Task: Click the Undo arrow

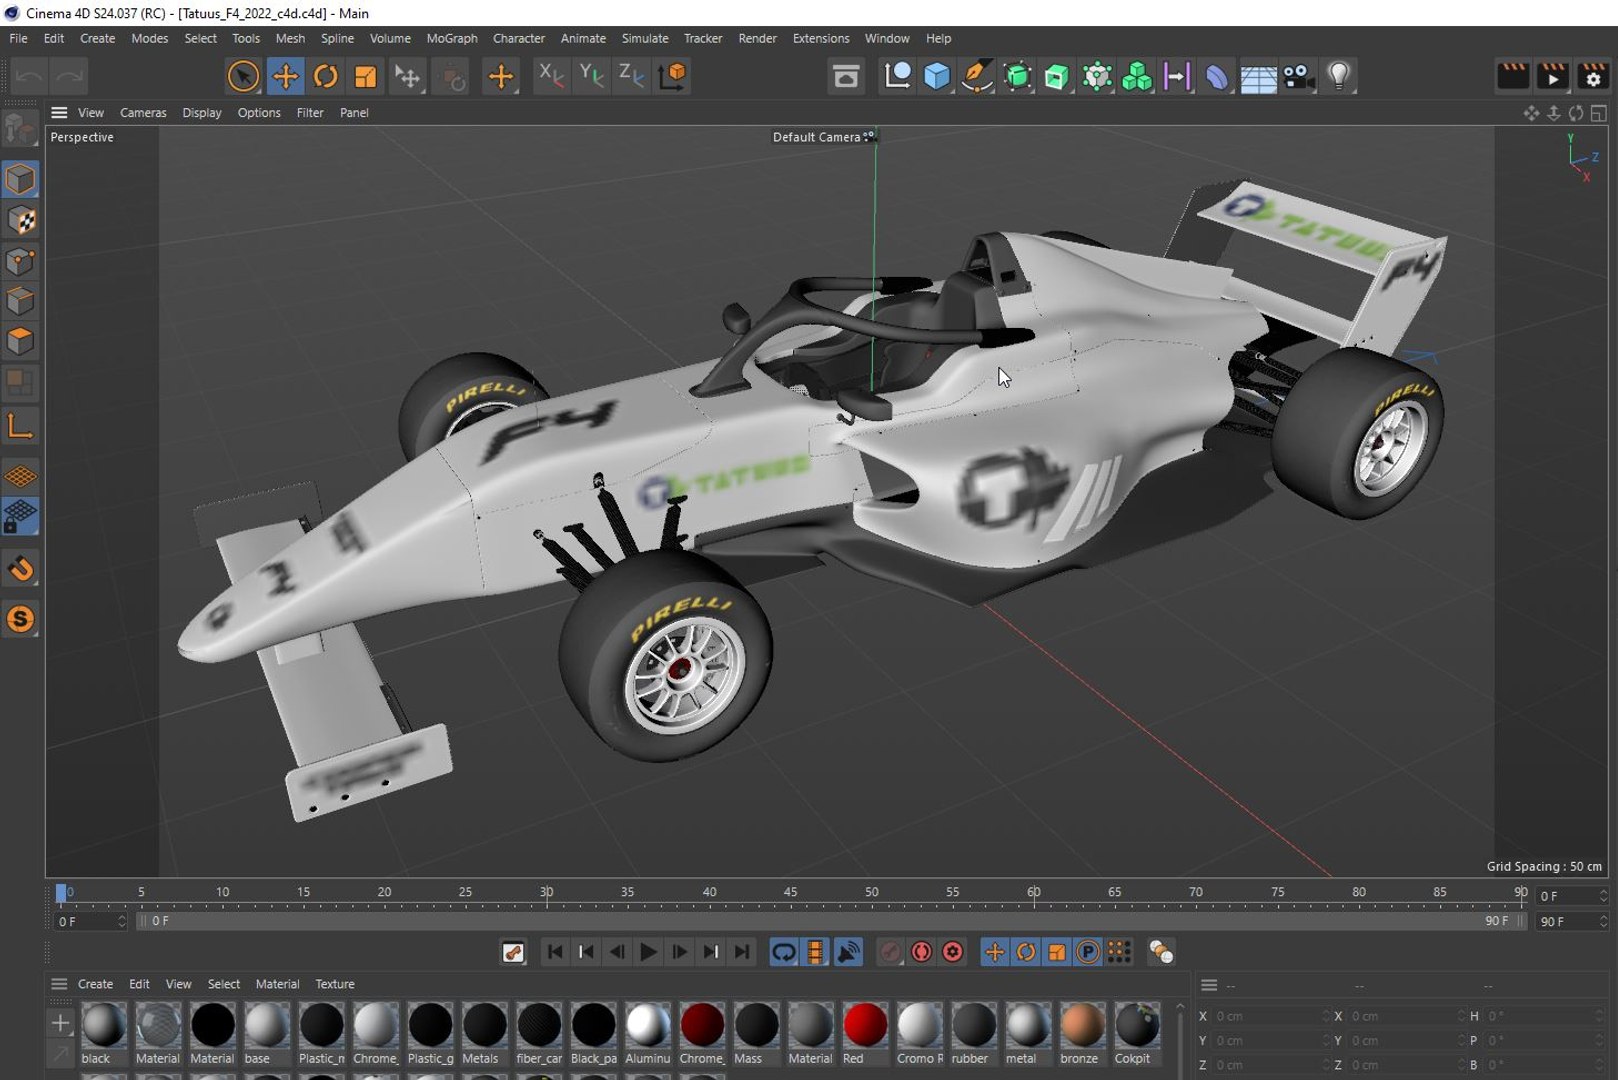Action: click(29, 76)
